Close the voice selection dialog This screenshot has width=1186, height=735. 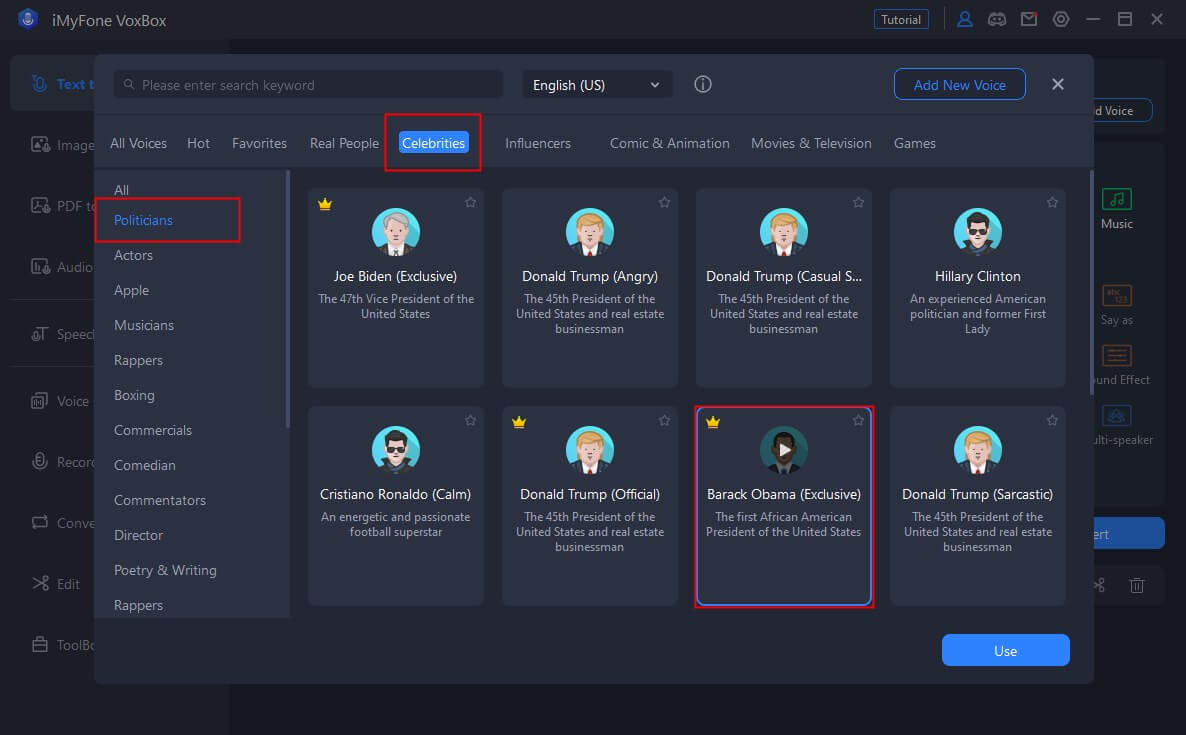1057,84
